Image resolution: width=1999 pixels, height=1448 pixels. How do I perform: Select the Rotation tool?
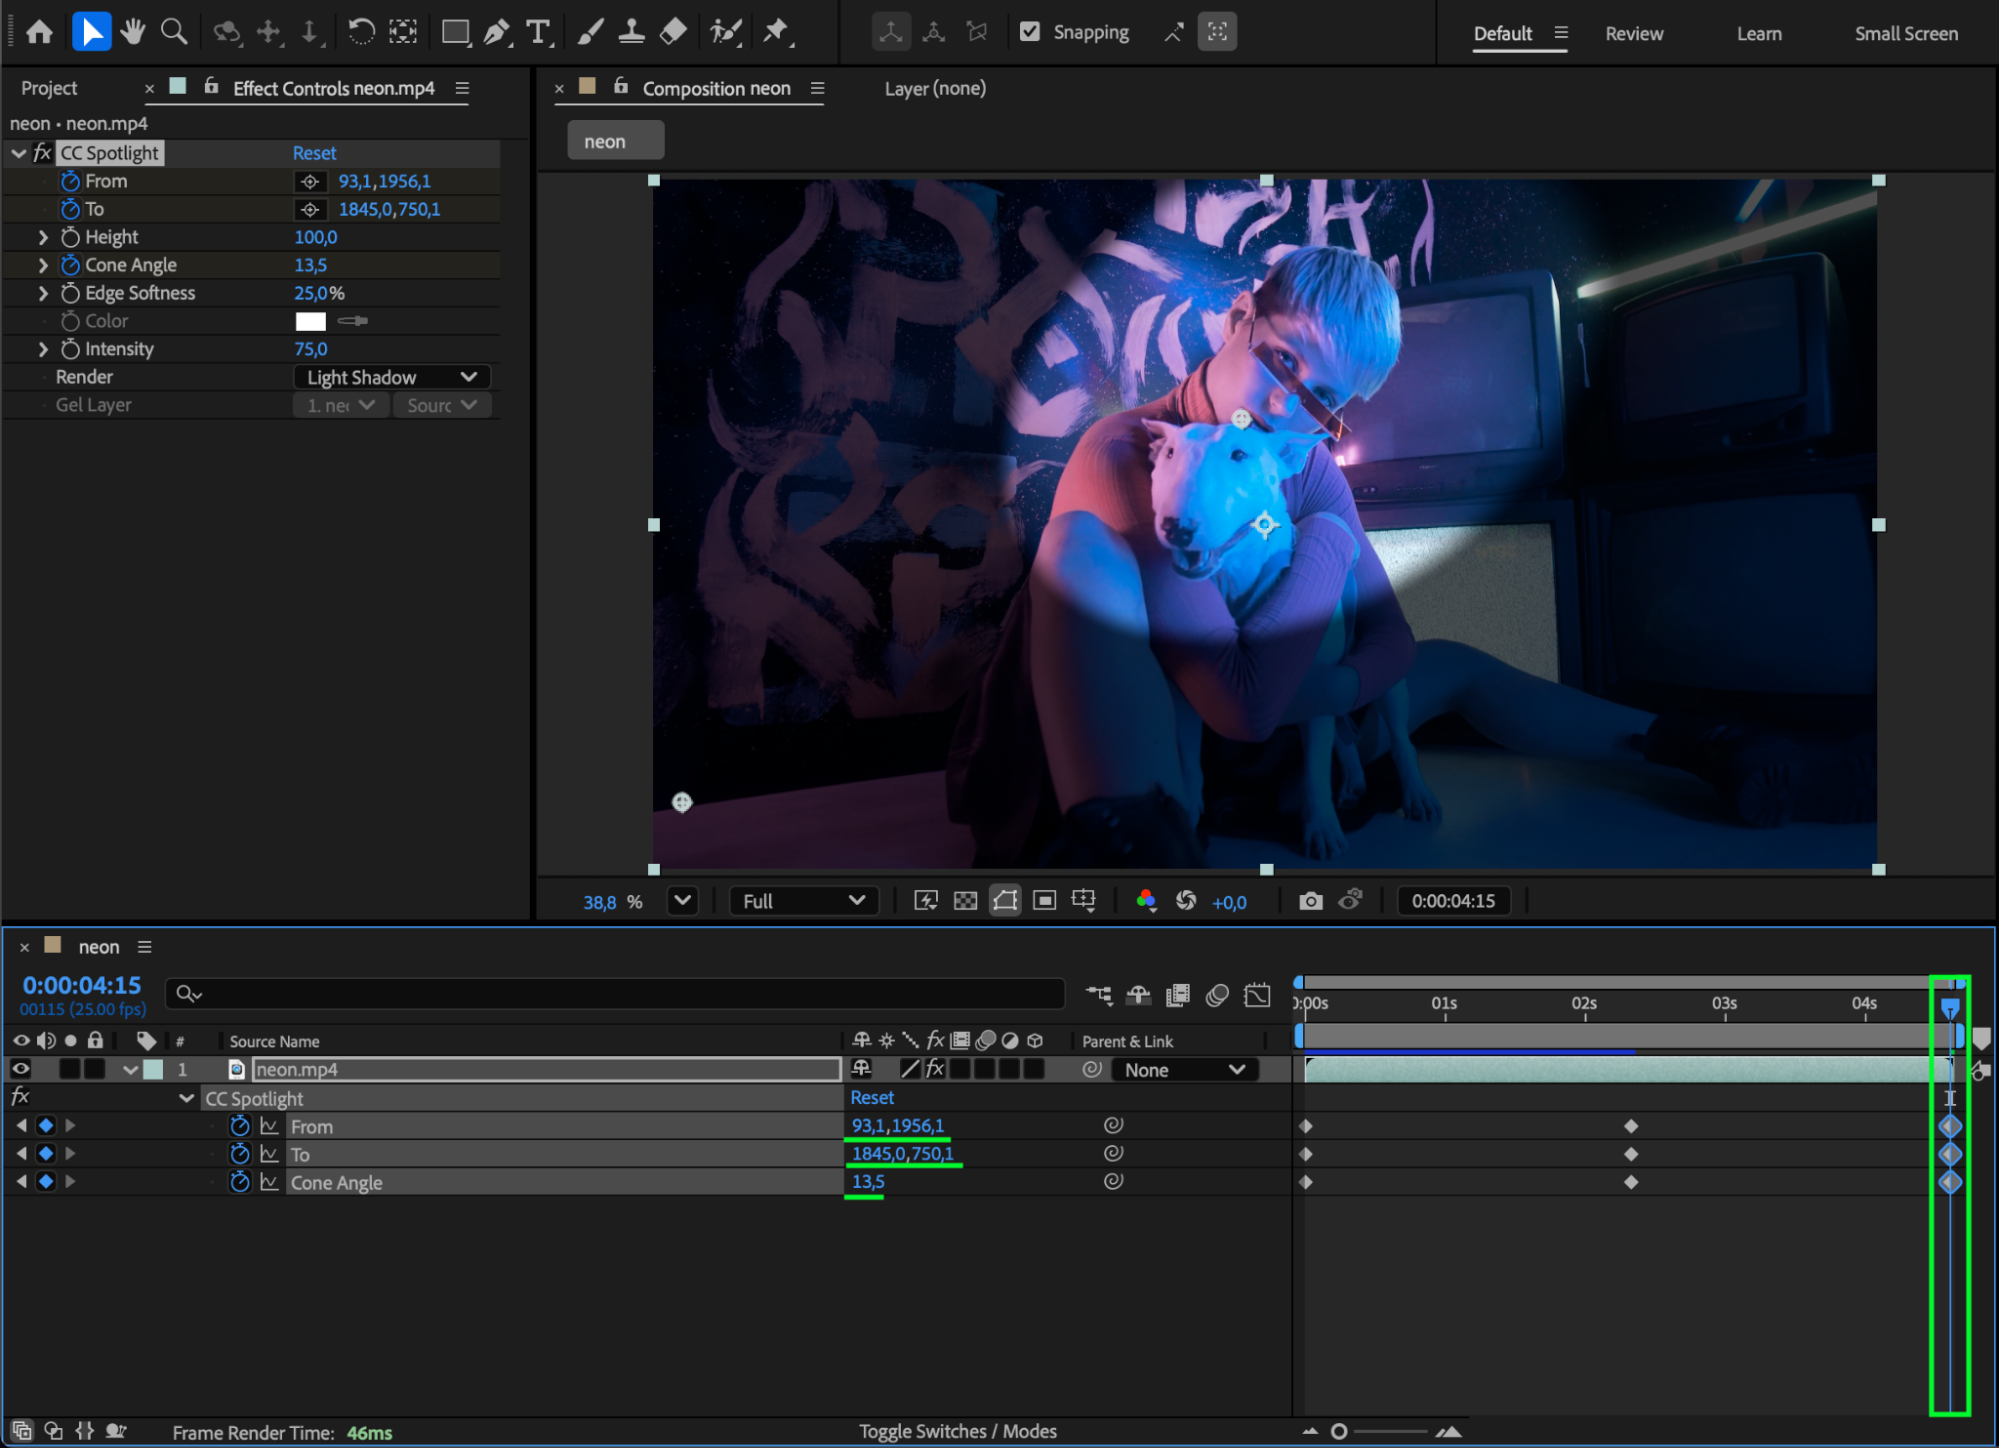tap(361, 32)
